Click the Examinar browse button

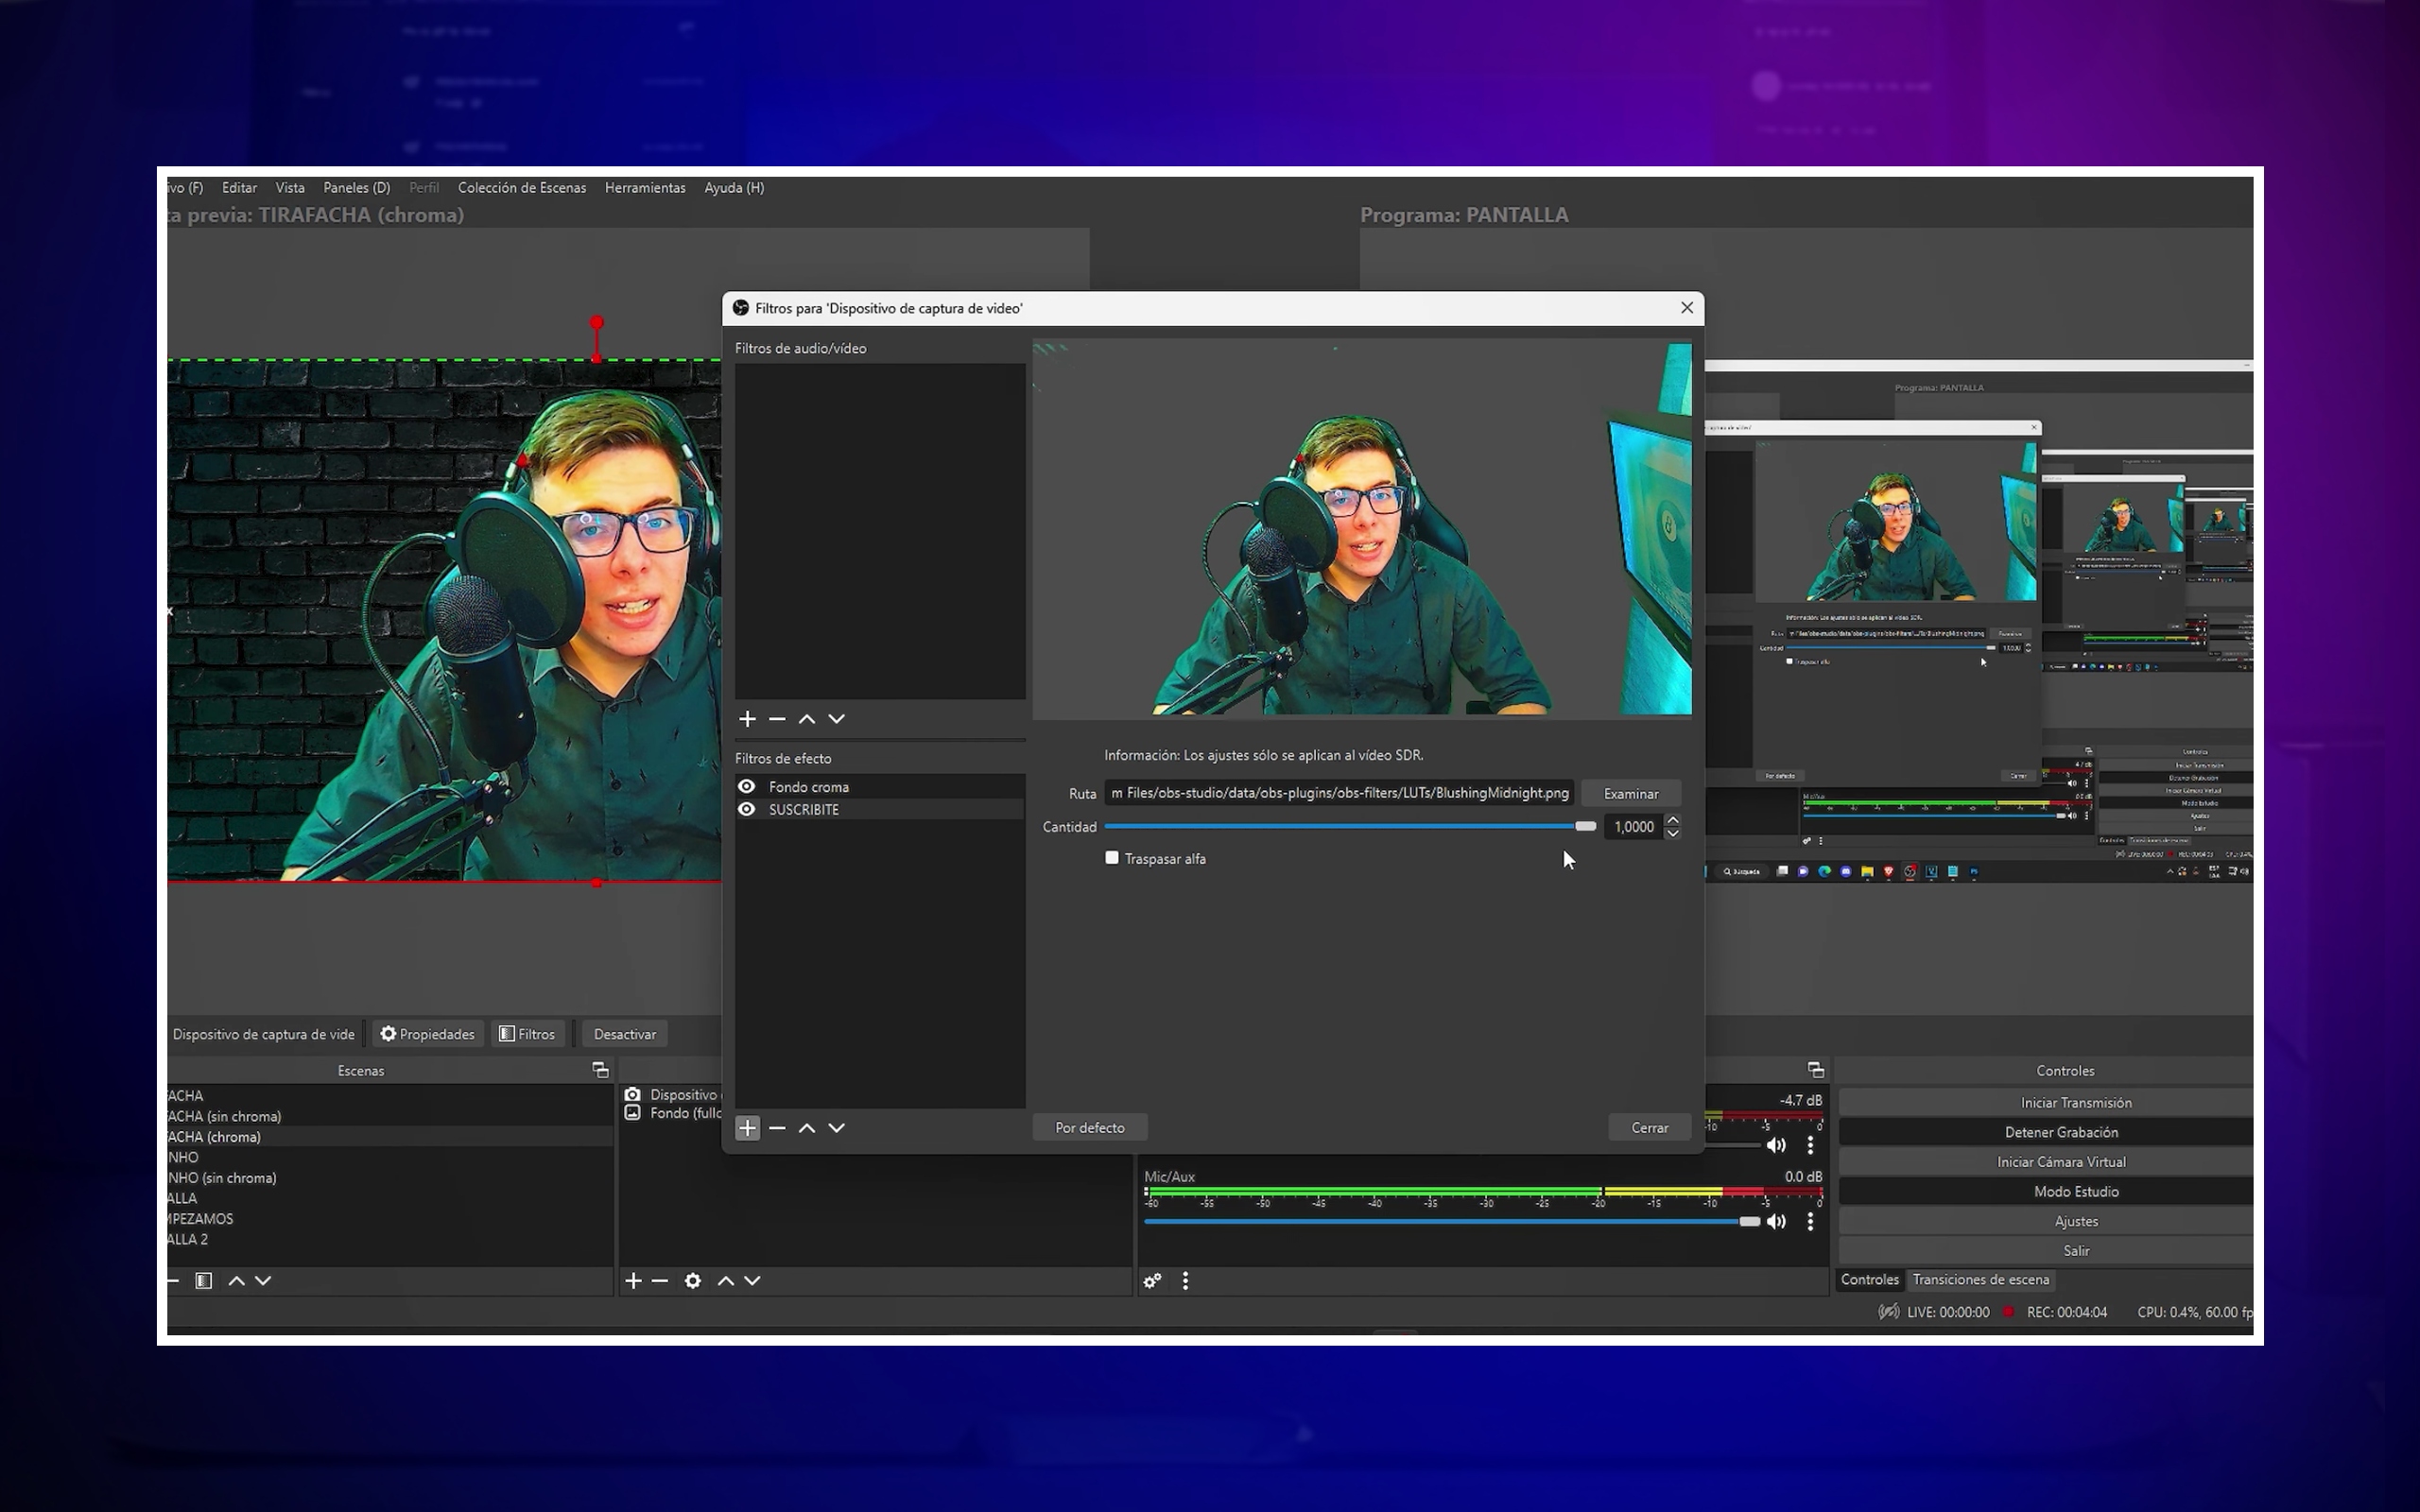pyautogui.click(x=1631, y=793)
